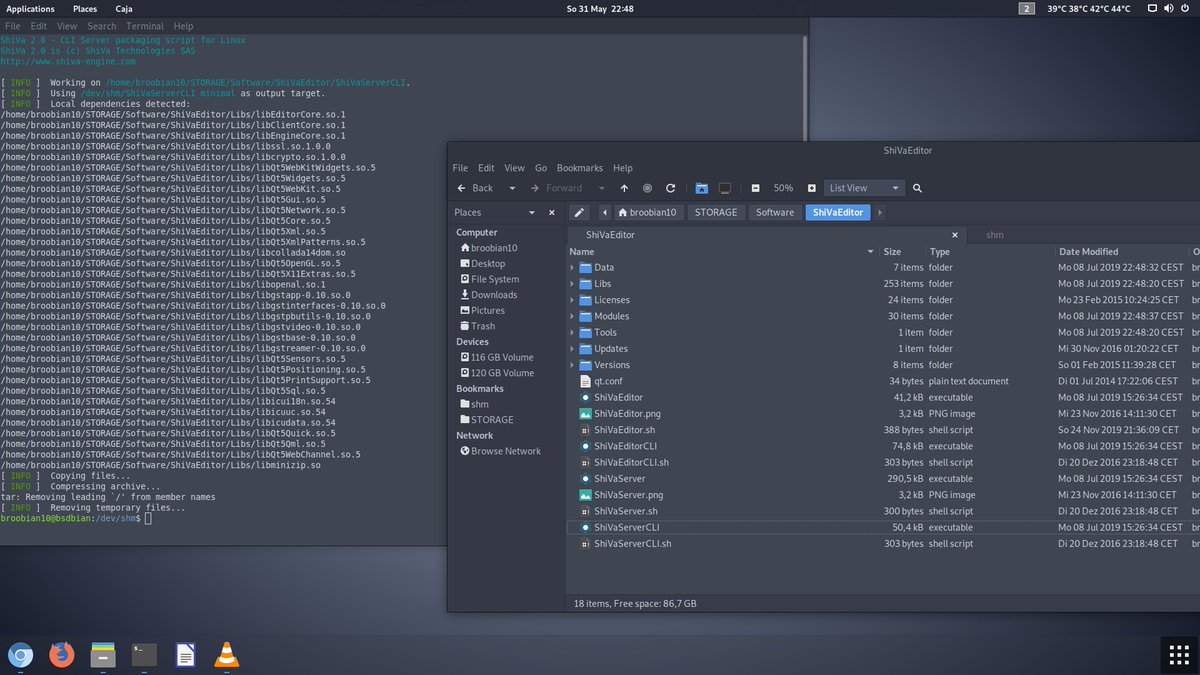This screenshot has height=675, width=1200.
Task: Jump to the Software path button
Action: 775,212
